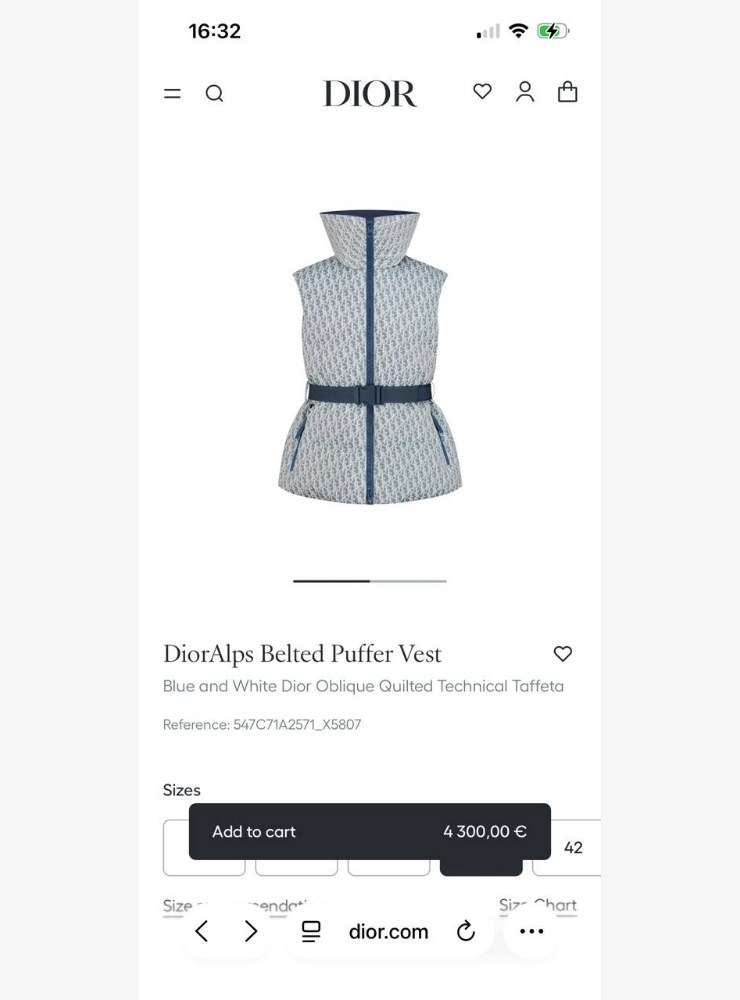
Task: Reload the page with refresh icon
Action: tap(466, 932)
